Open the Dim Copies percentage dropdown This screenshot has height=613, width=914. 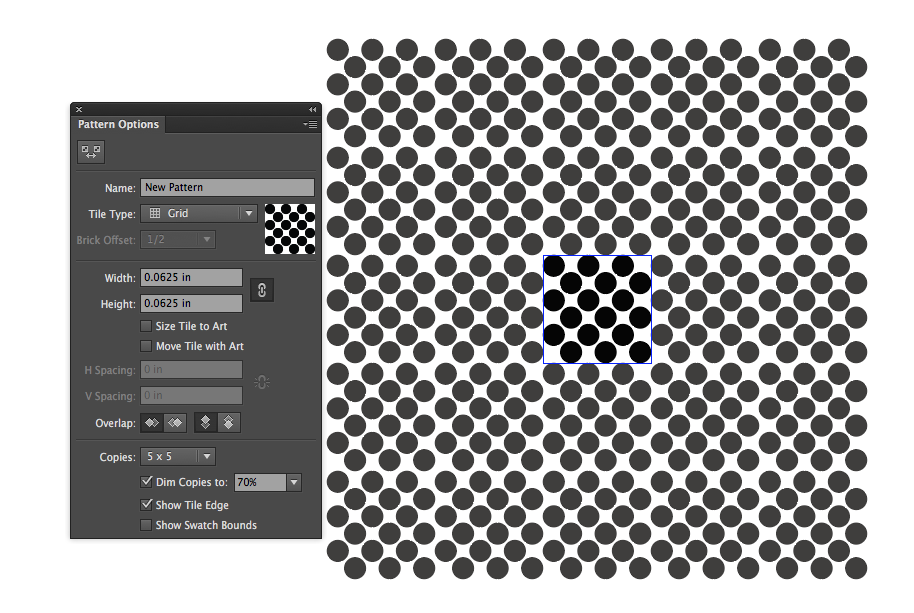[293, 481]
